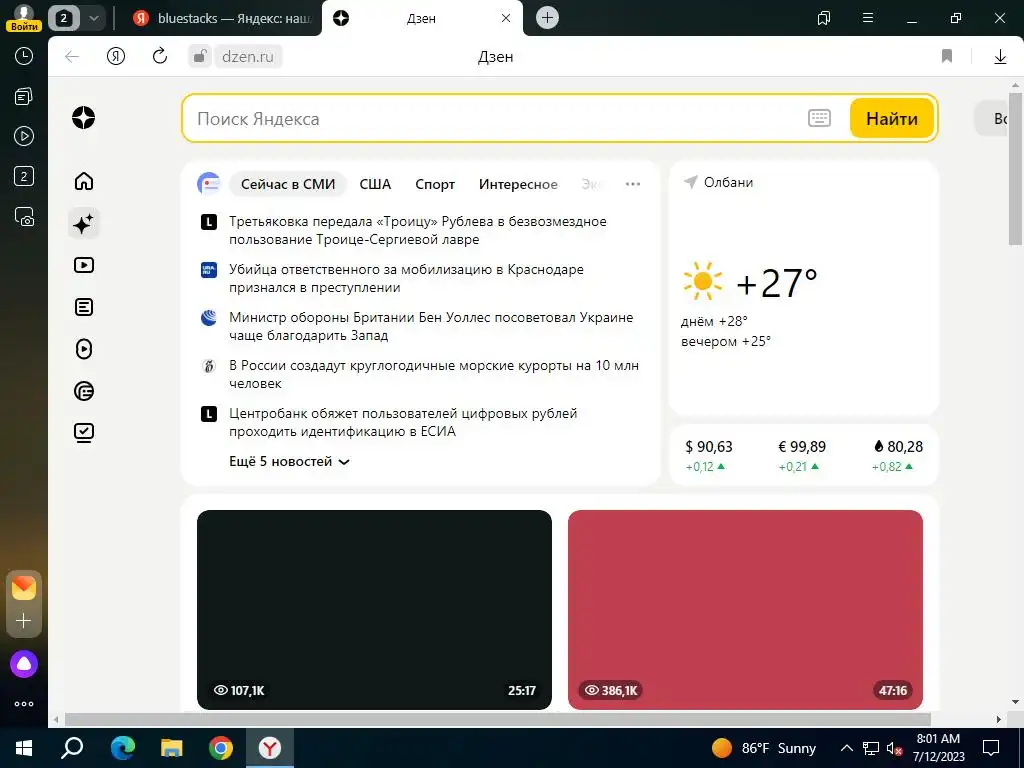This screenshot has width=1024, height=768.
Task: Open video player icon in browser sidebar
Action: [24, 136]
